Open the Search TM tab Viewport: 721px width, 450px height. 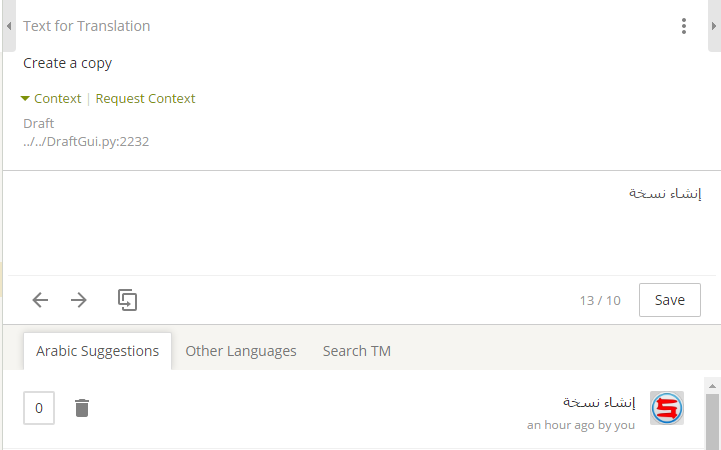pos(356,351)
